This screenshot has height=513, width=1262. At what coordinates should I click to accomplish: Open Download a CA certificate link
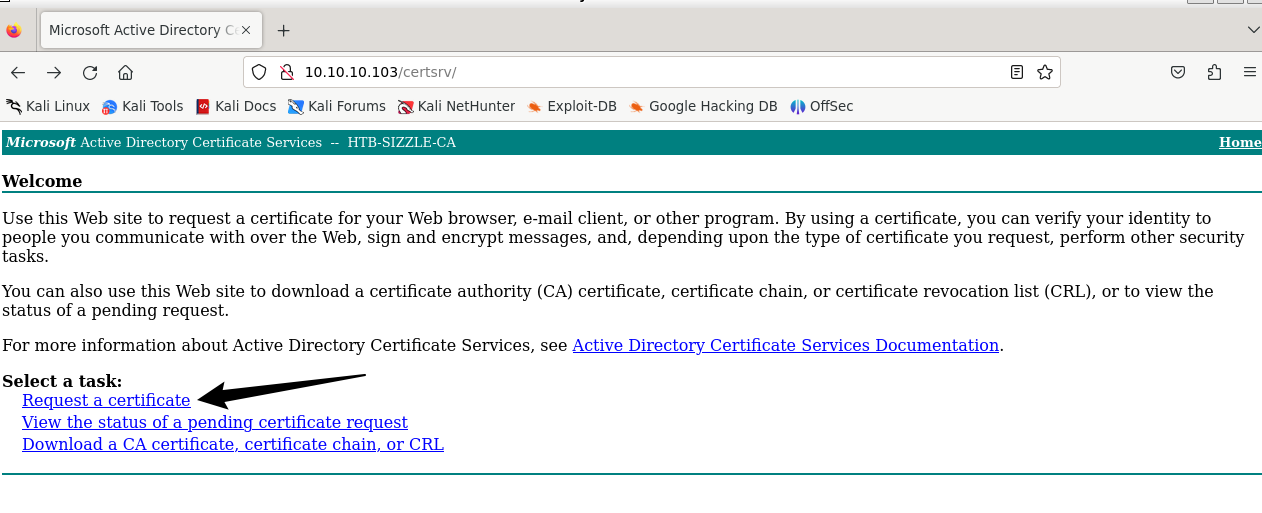pos(233,444)
